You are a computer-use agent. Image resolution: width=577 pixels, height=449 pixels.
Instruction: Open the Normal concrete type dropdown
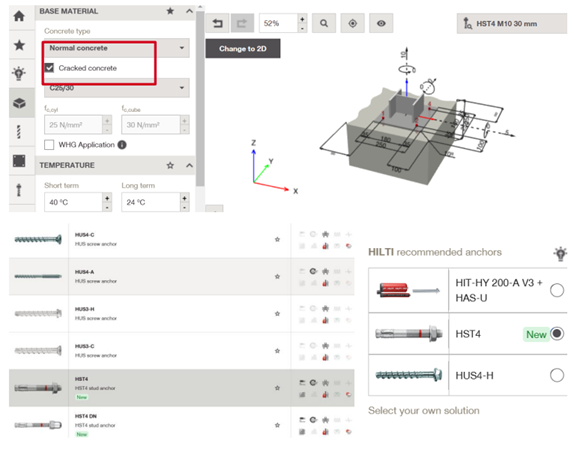[117, 48]
